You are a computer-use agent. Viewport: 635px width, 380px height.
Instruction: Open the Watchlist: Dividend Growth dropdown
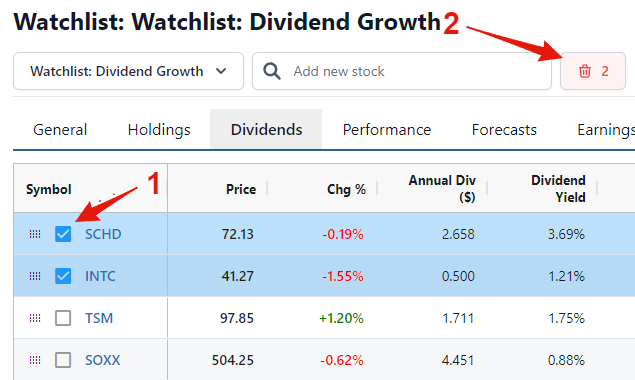click(x=128, y=71)
